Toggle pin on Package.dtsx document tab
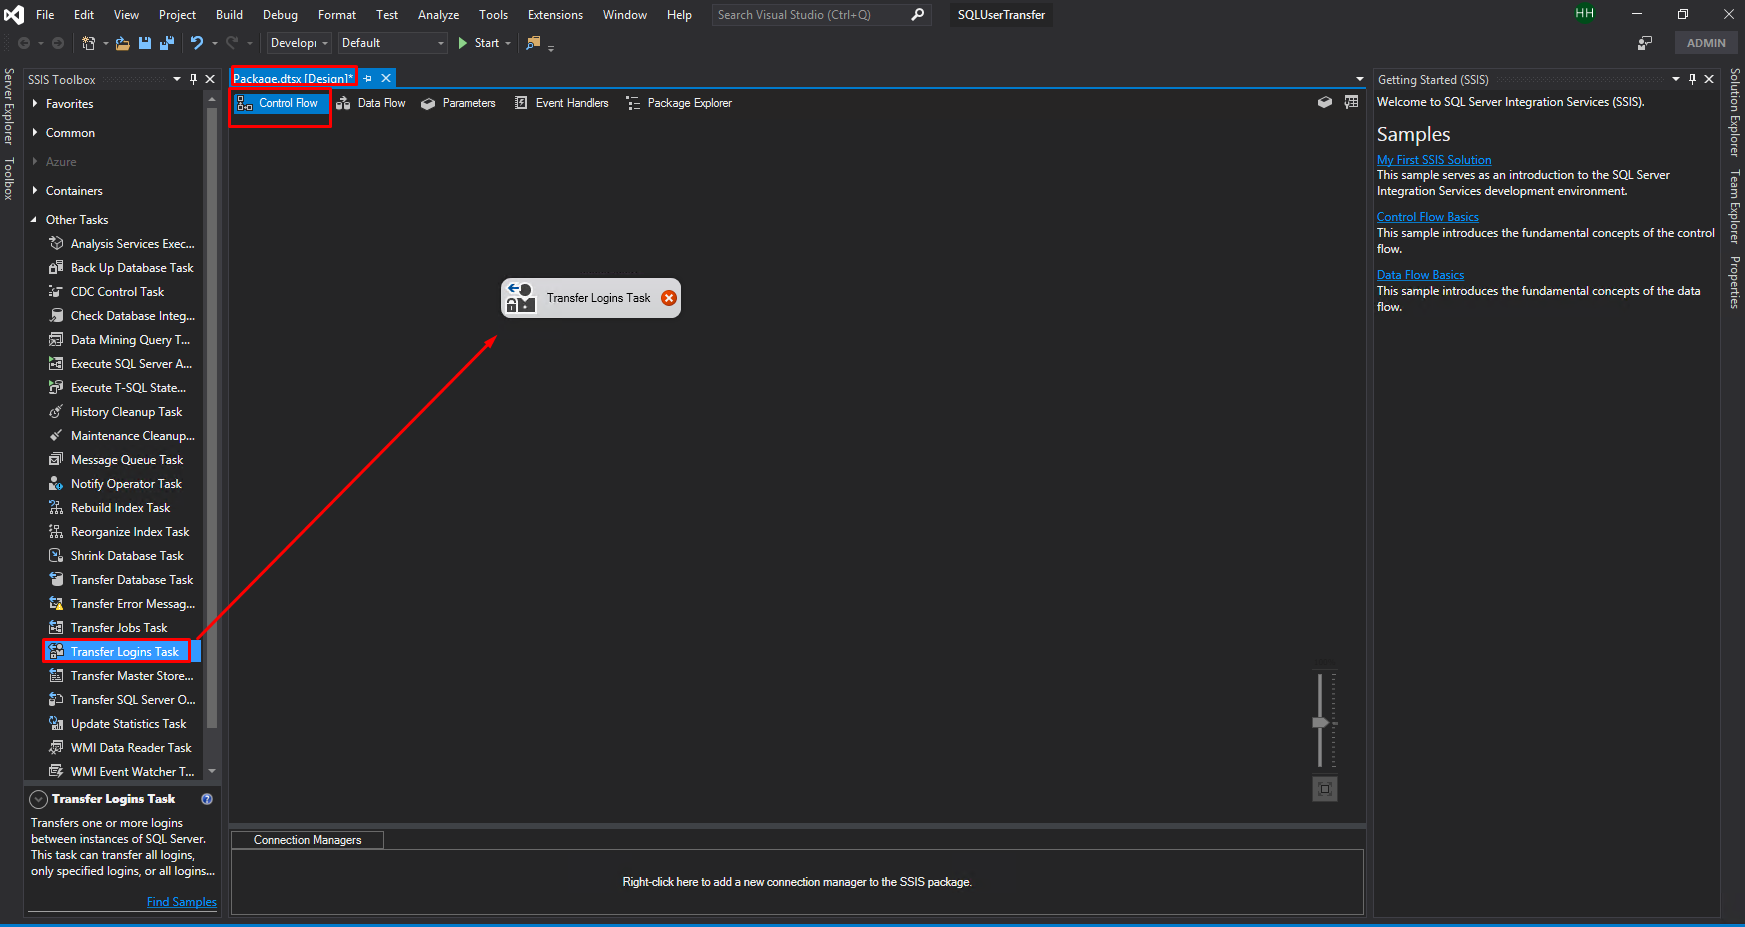This screenshot has width=1745, height=927. [368, 78]
